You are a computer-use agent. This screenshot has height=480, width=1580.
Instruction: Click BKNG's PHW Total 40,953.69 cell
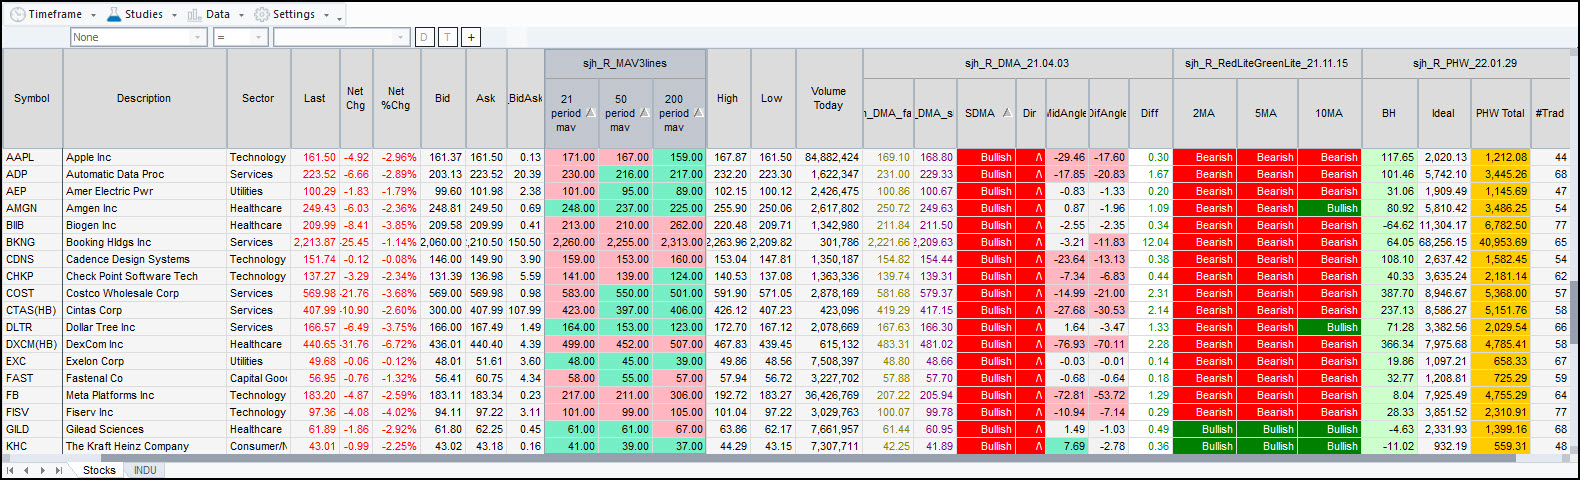click(1501, 242)
